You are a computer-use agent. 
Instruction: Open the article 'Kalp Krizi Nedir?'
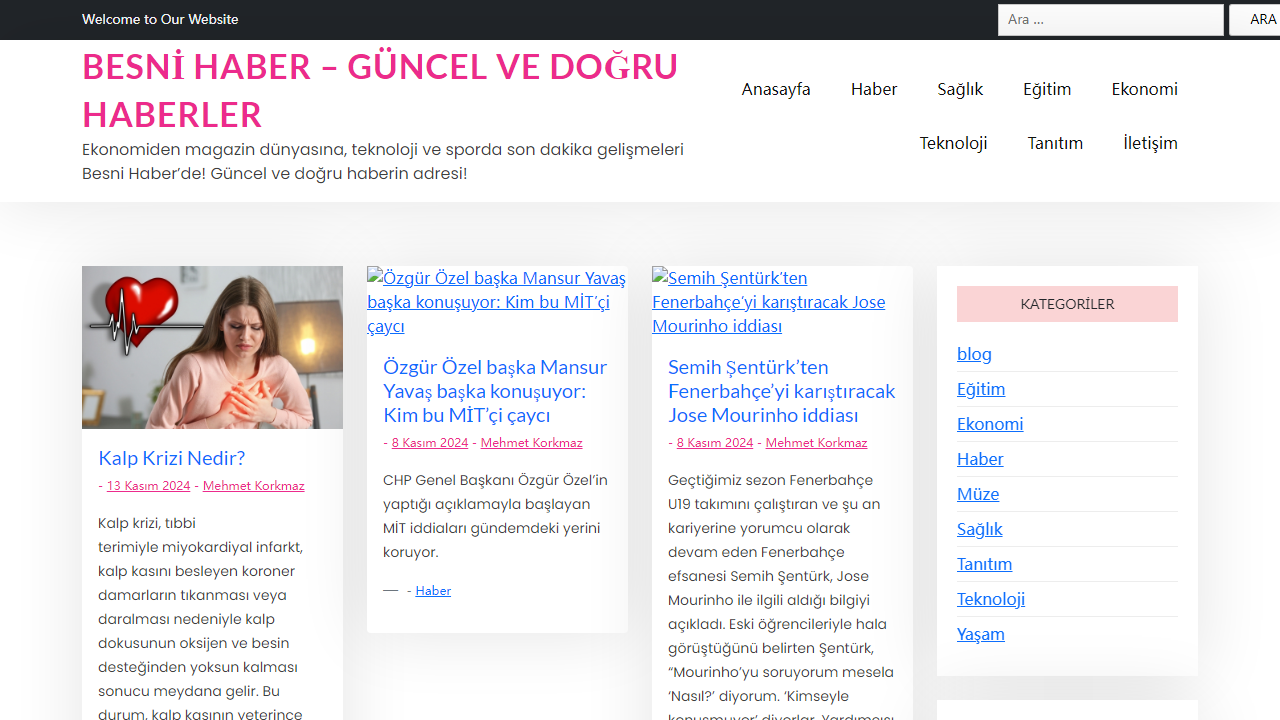click(x=171, y=458)
